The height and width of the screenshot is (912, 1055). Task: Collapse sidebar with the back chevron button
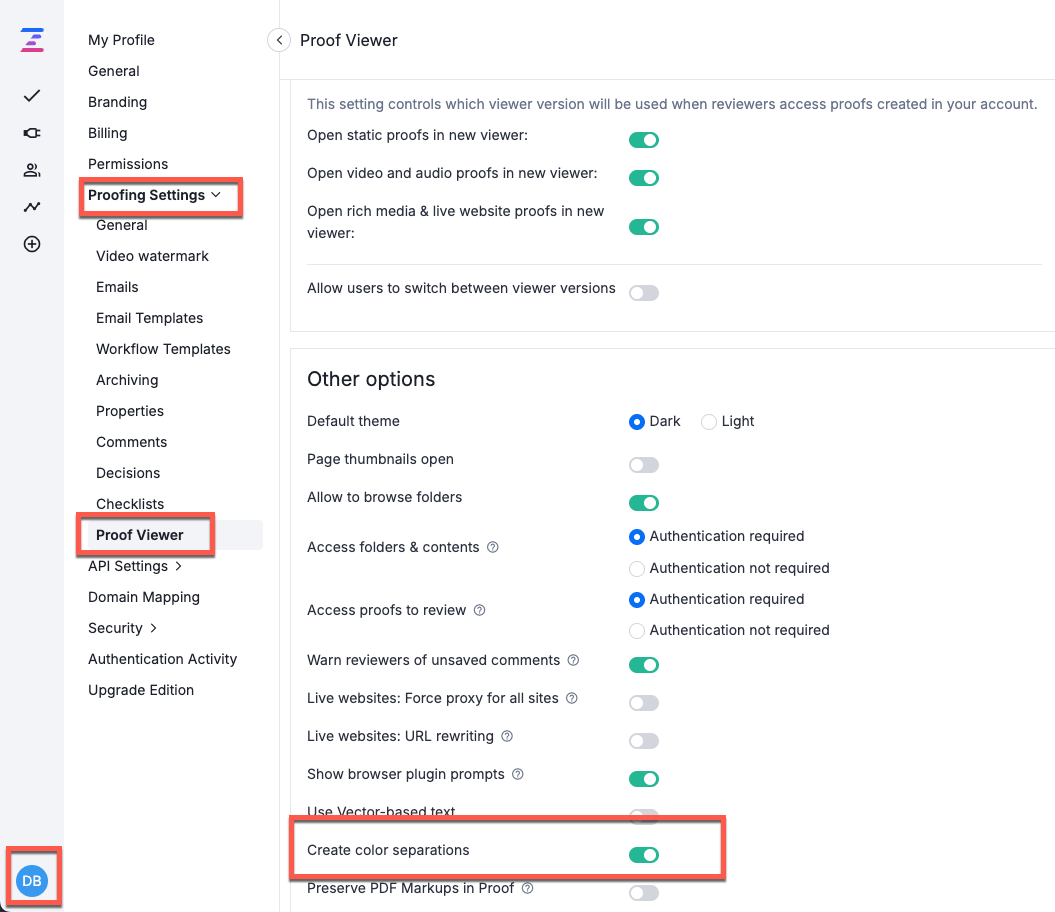tap(279, 40)
